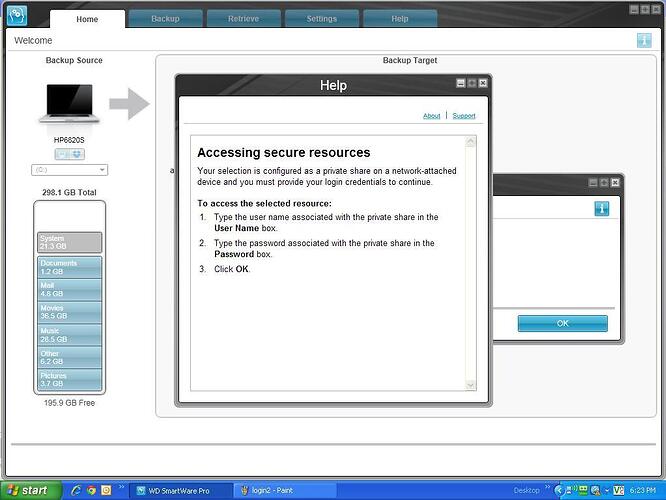The height and width of the screenshot is (500, 666).
Task: Open the Retrieve tab
Action: [243, 19]
